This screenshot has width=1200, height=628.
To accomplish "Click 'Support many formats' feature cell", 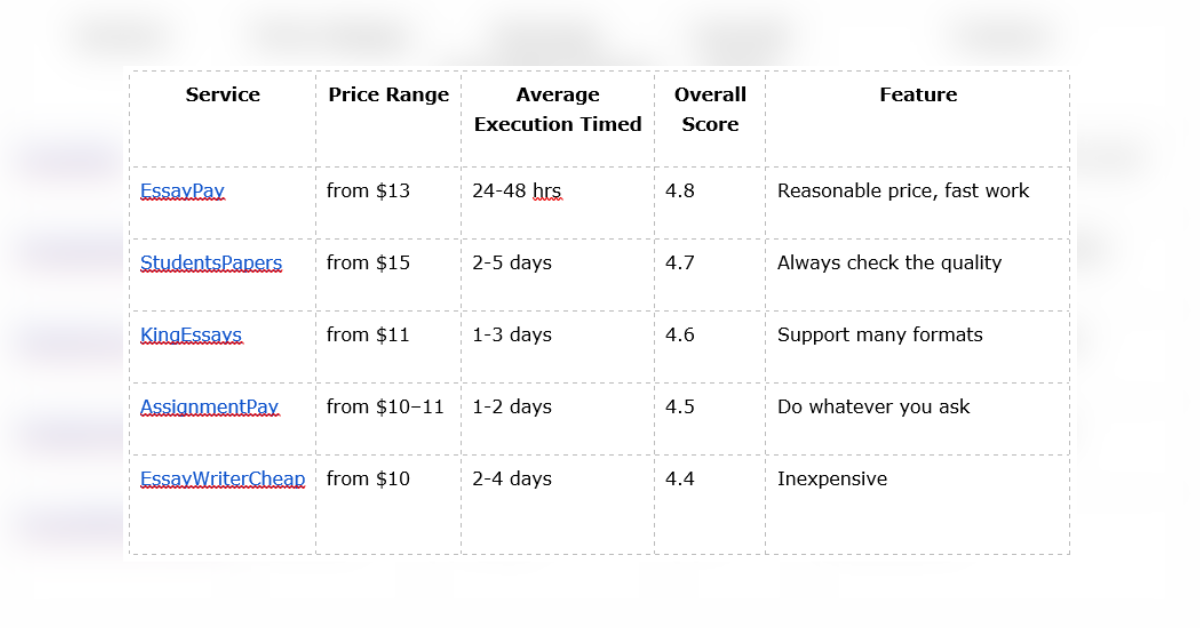I will (880, 335).
